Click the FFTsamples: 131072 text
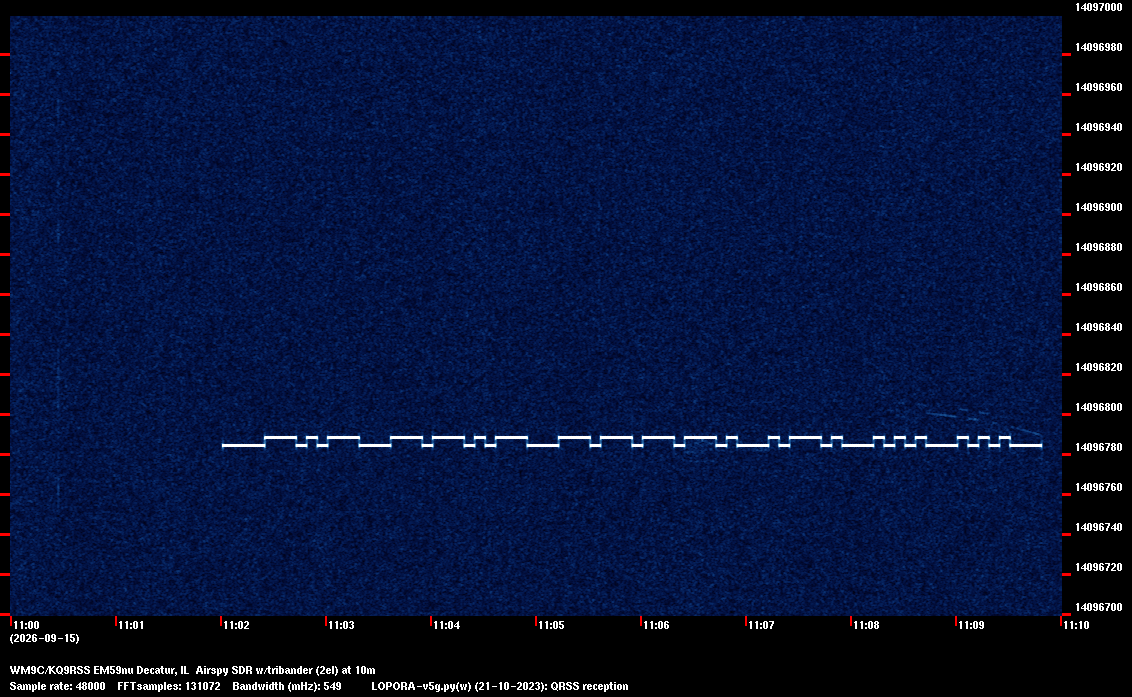This screenshot has width=1132, height=697. 169,686
